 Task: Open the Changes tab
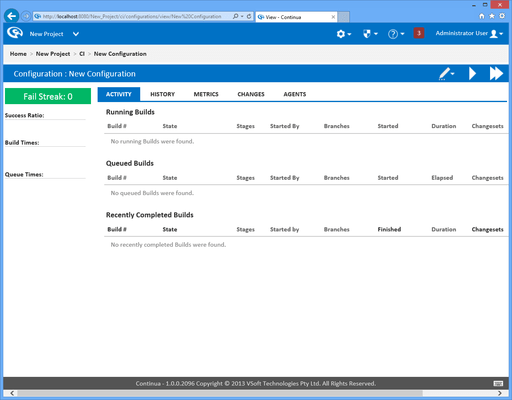[x=251, y=94]
